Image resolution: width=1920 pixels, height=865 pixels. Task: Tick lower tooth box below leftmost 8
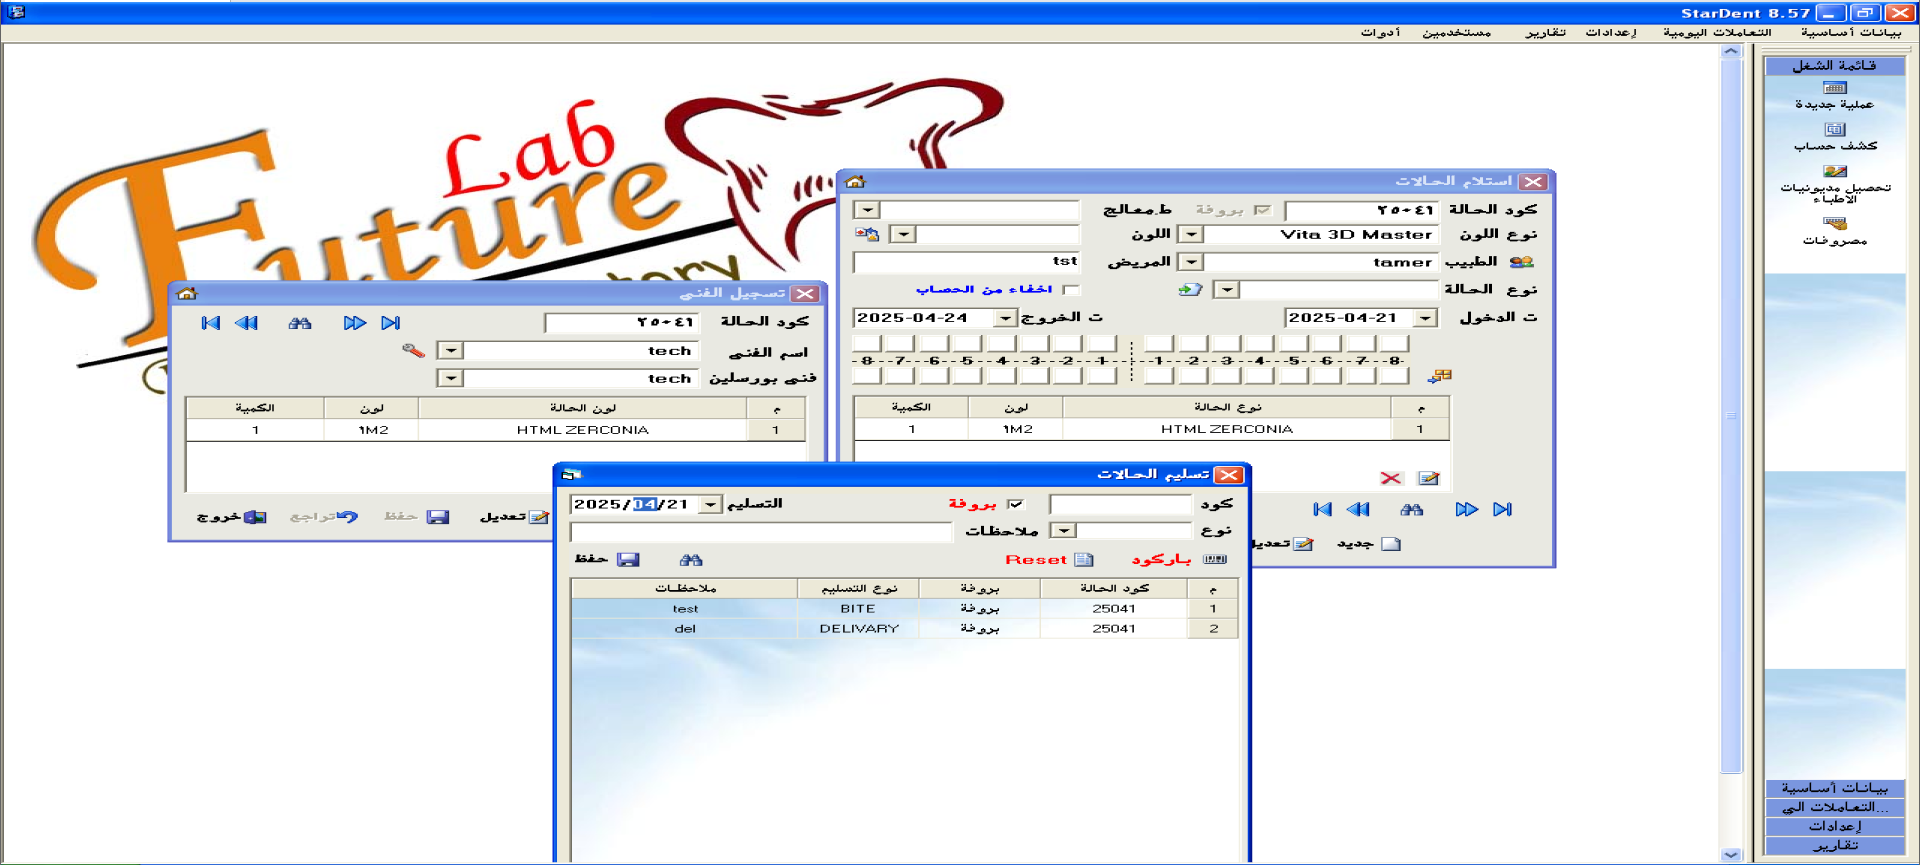tap(866, 376)
